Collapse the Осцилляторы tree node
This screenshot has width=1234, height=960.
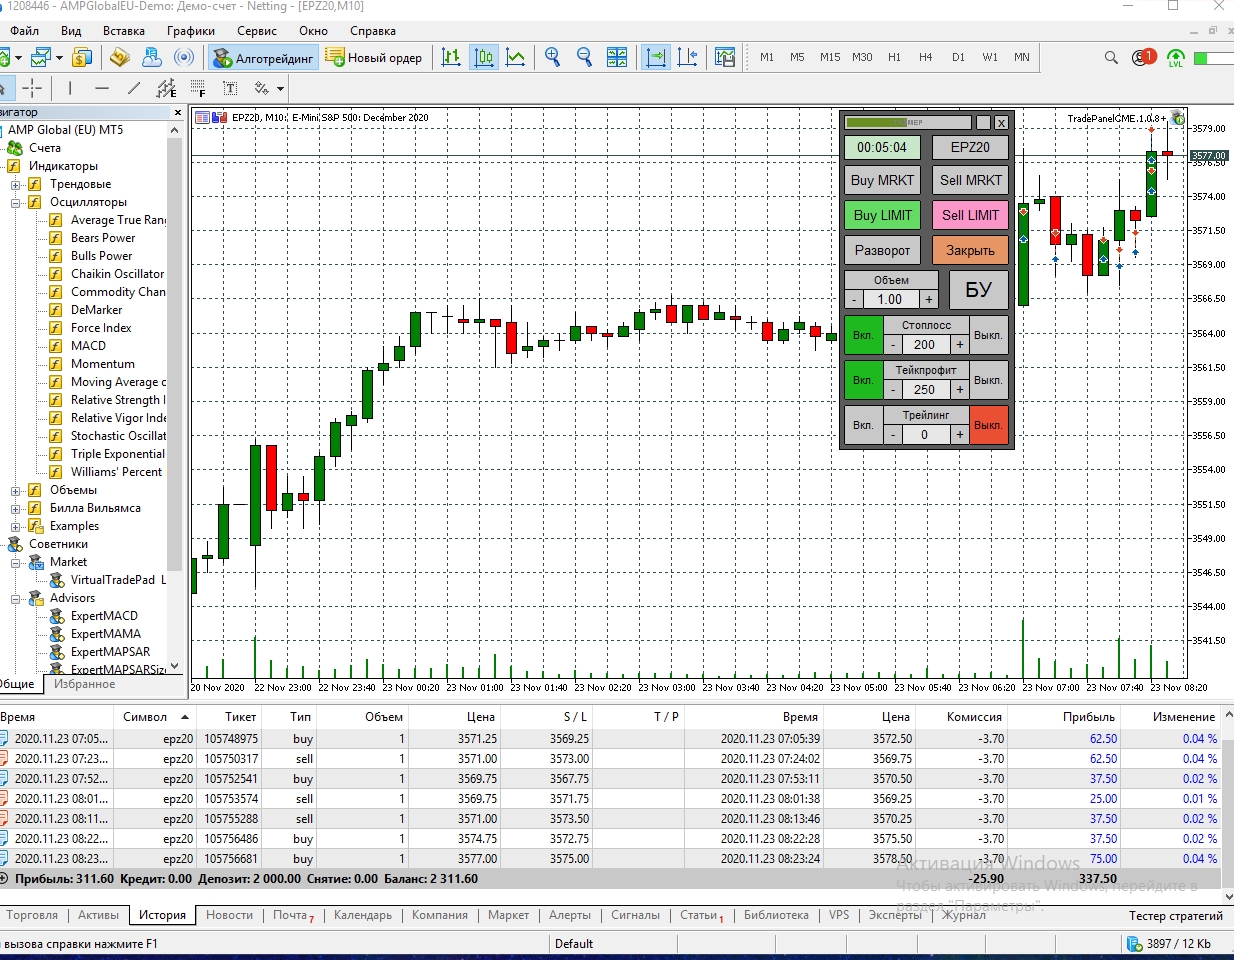(16, 202)
